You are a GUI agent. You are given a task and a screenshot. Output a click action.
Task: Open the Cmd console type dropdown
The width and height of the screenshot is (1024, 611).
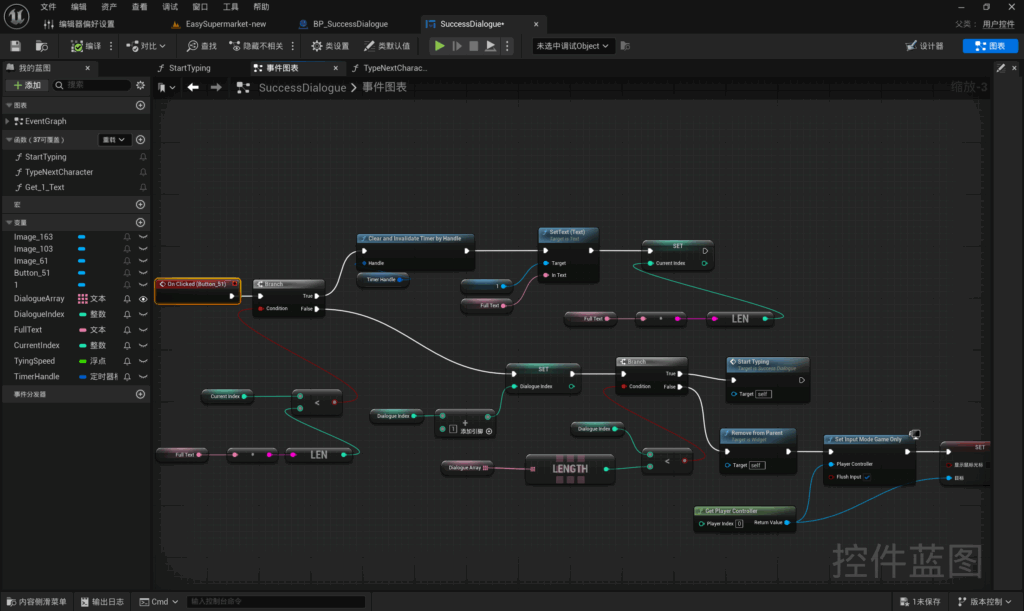[159, 602]
